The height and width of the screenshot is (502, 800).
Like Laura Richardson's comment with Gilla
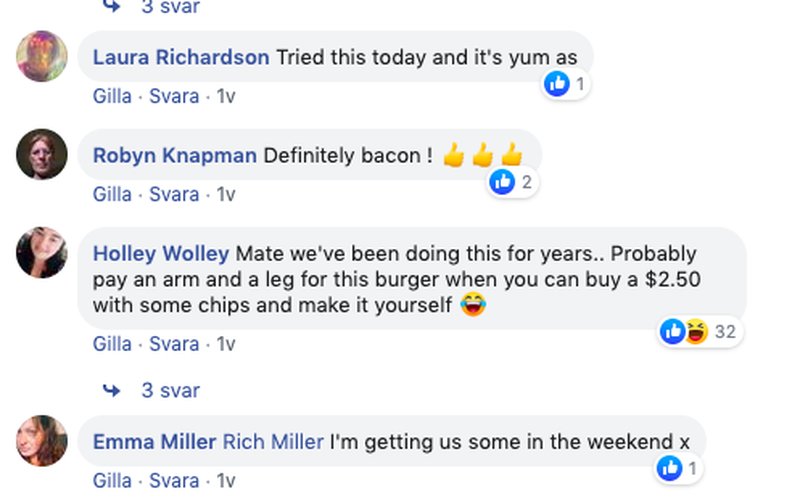pyautogui.click(x=112, y=97)
